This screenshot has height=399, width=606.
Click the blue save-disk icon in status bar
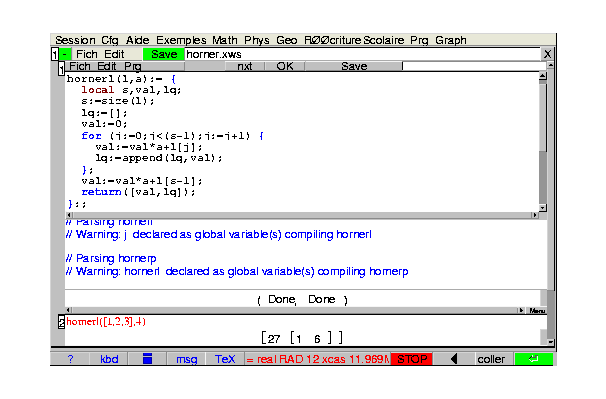coord(147,359)
